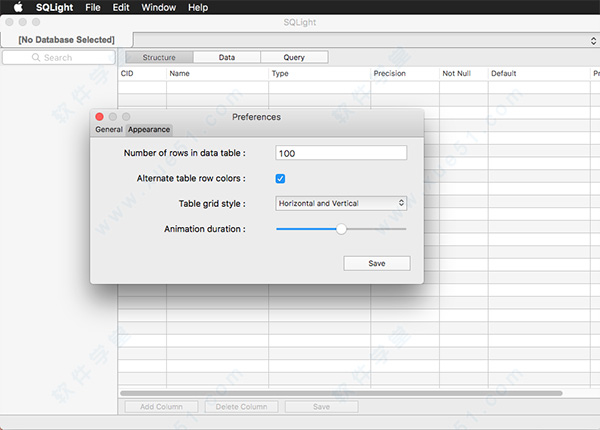Open the Table grid style dropdown
This screenshot has width=600, height=430.
(341, 203)
